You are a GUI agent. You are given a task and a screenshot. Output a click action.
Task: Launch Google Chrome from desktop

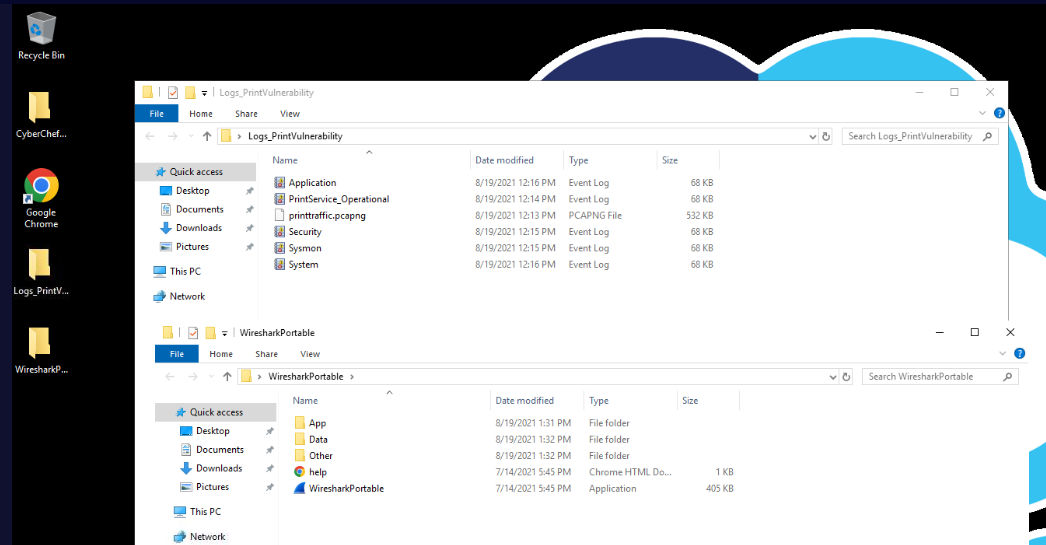41,199
